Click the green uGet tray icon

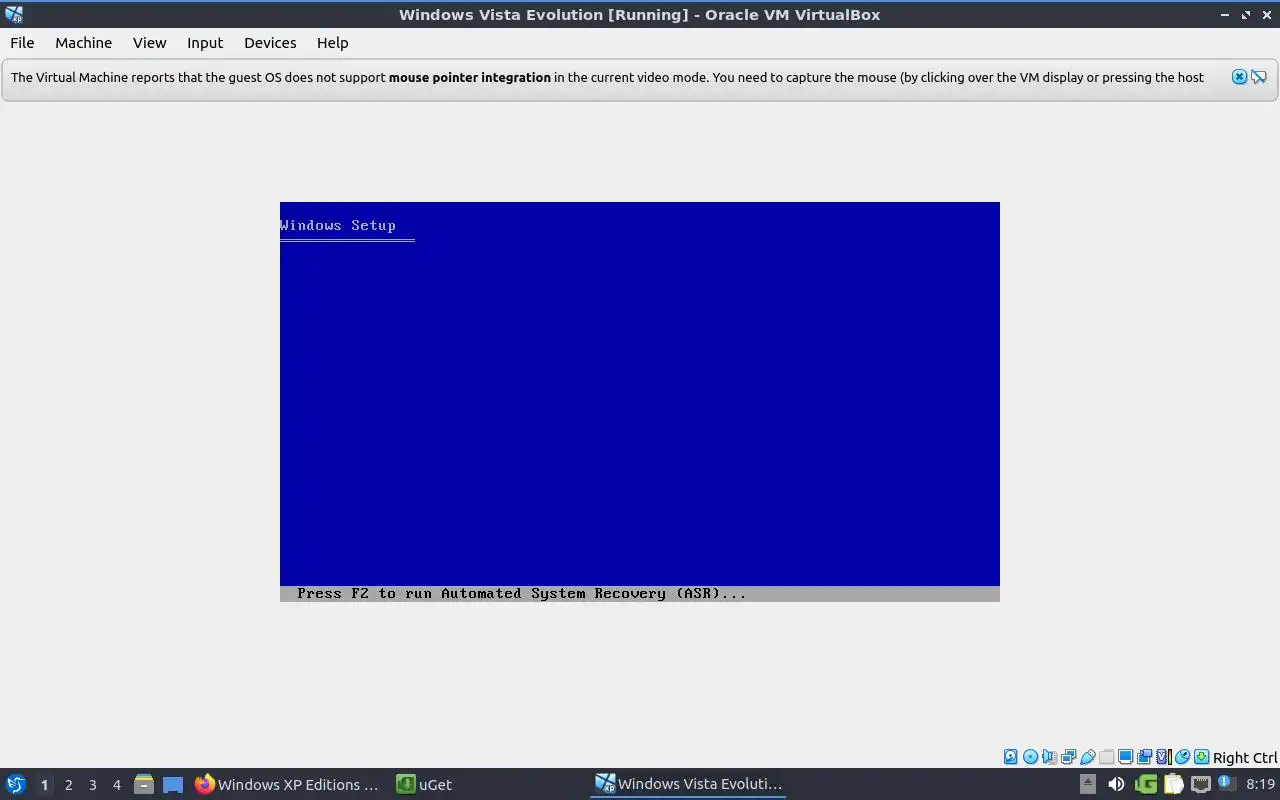tap(1145, 784)
